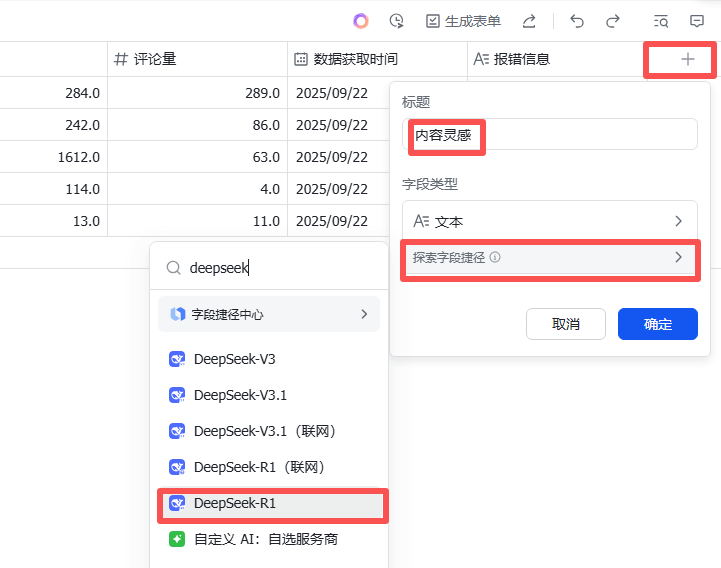The image size is (721, 568).
Task: Click the 取消 button
Action: pyautogui.click(x=566, y=324)
